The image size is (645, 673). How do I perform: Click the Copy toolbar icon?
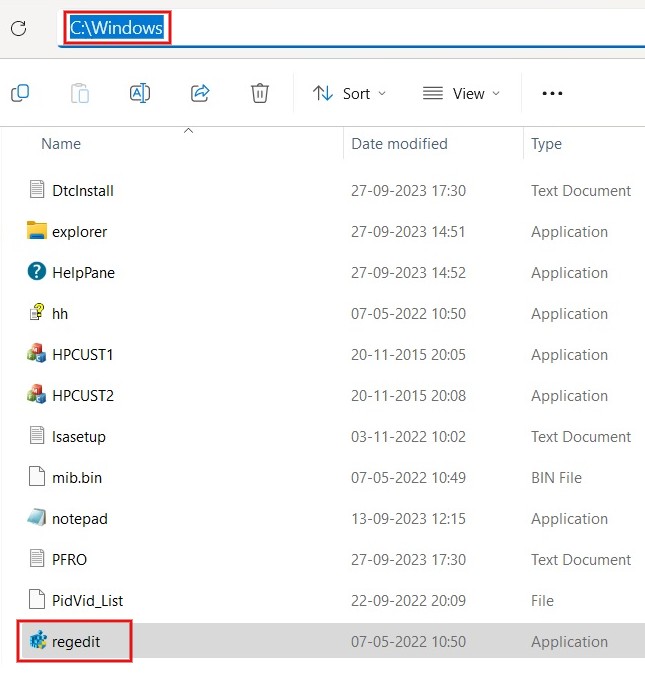(x=20, y=93)
